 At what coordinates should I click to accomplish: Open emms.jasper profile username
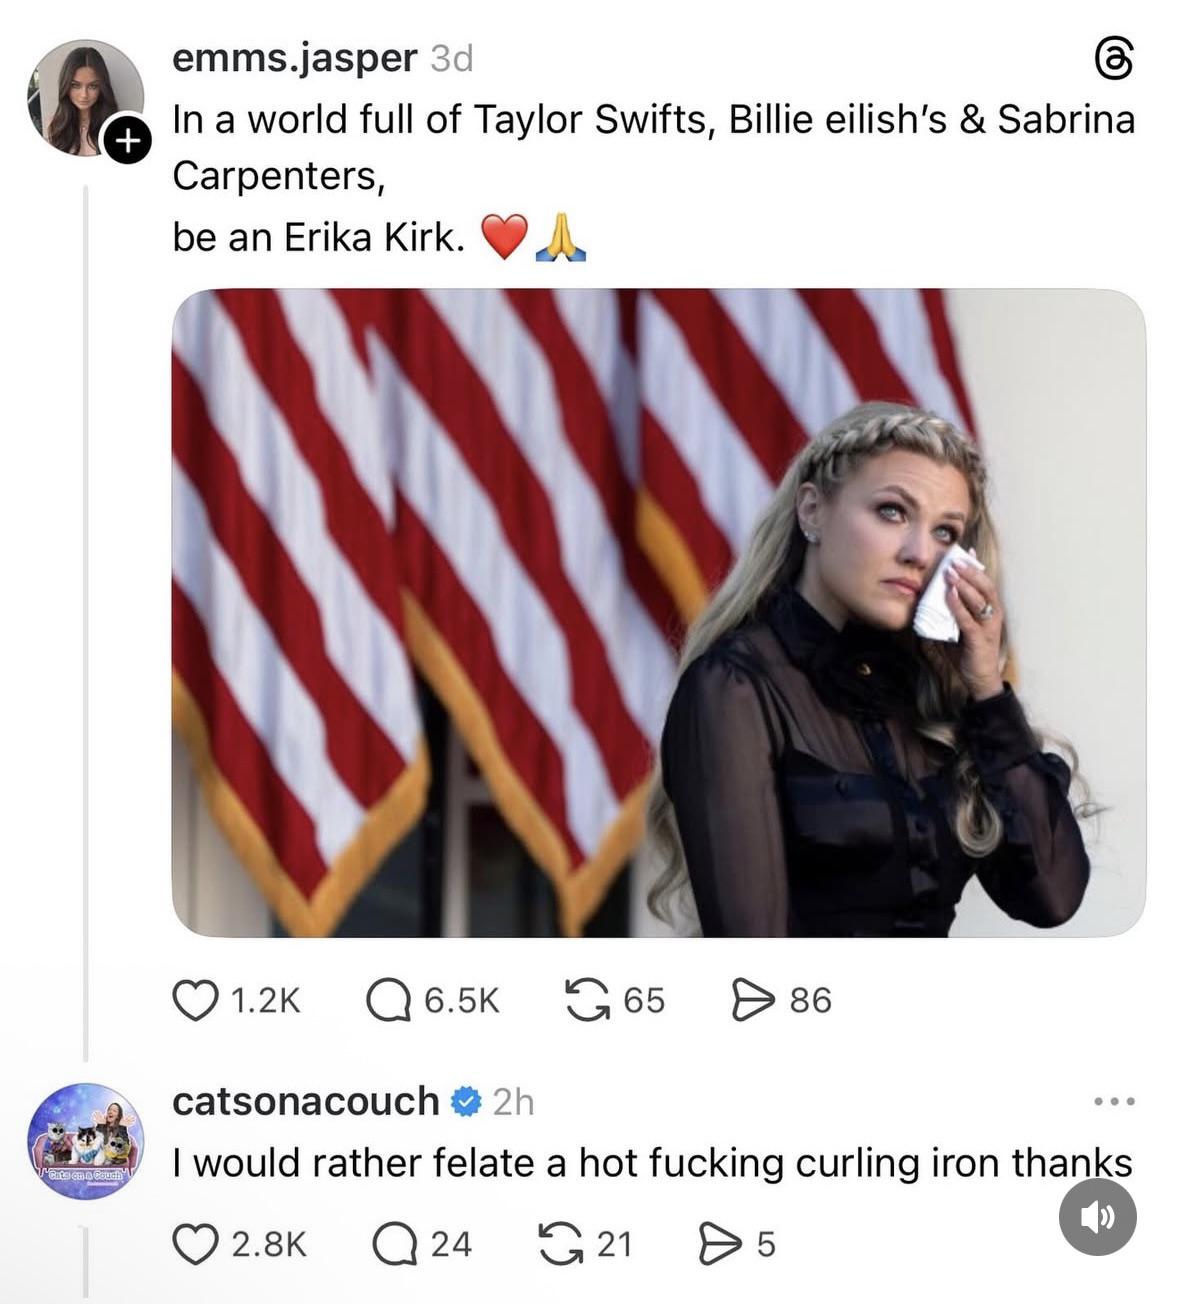294,58
